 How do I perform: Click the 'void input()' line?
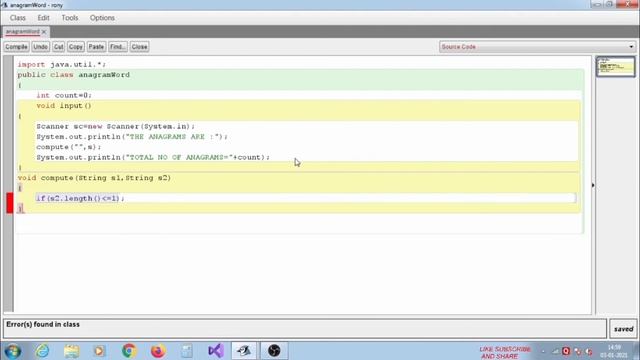tap(64, 106)
